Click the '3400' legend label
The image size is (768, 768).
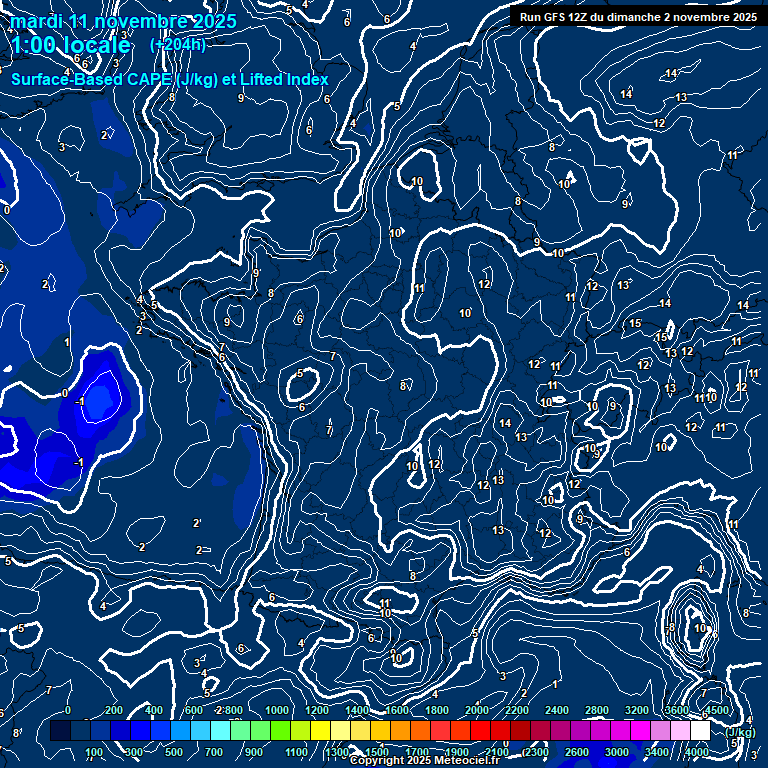[657, 752]
